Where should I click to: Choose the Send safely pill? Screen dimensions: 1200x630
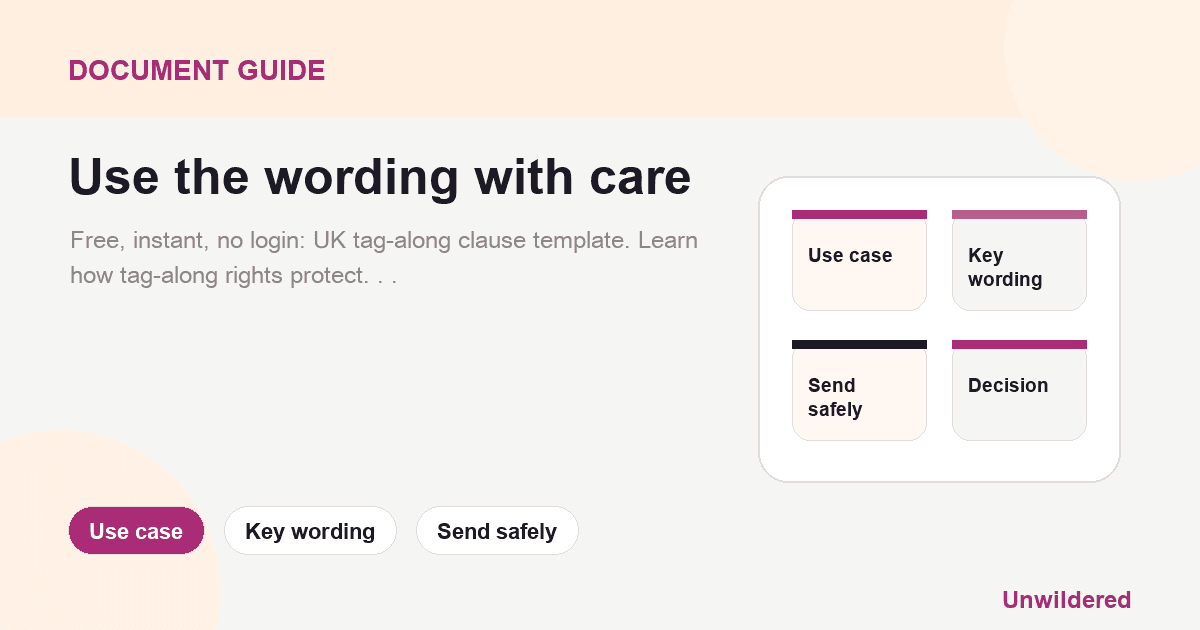[497, 531]
